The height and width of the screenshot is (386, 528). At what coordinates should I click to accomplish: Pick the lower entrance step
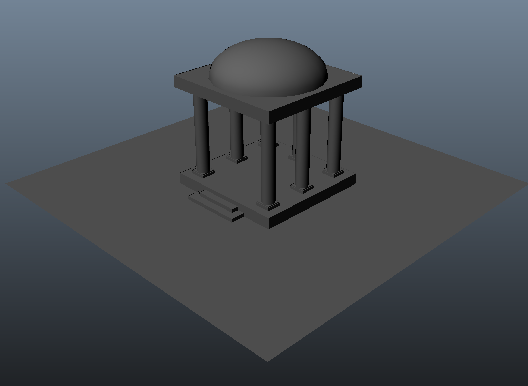pos(216,208)
